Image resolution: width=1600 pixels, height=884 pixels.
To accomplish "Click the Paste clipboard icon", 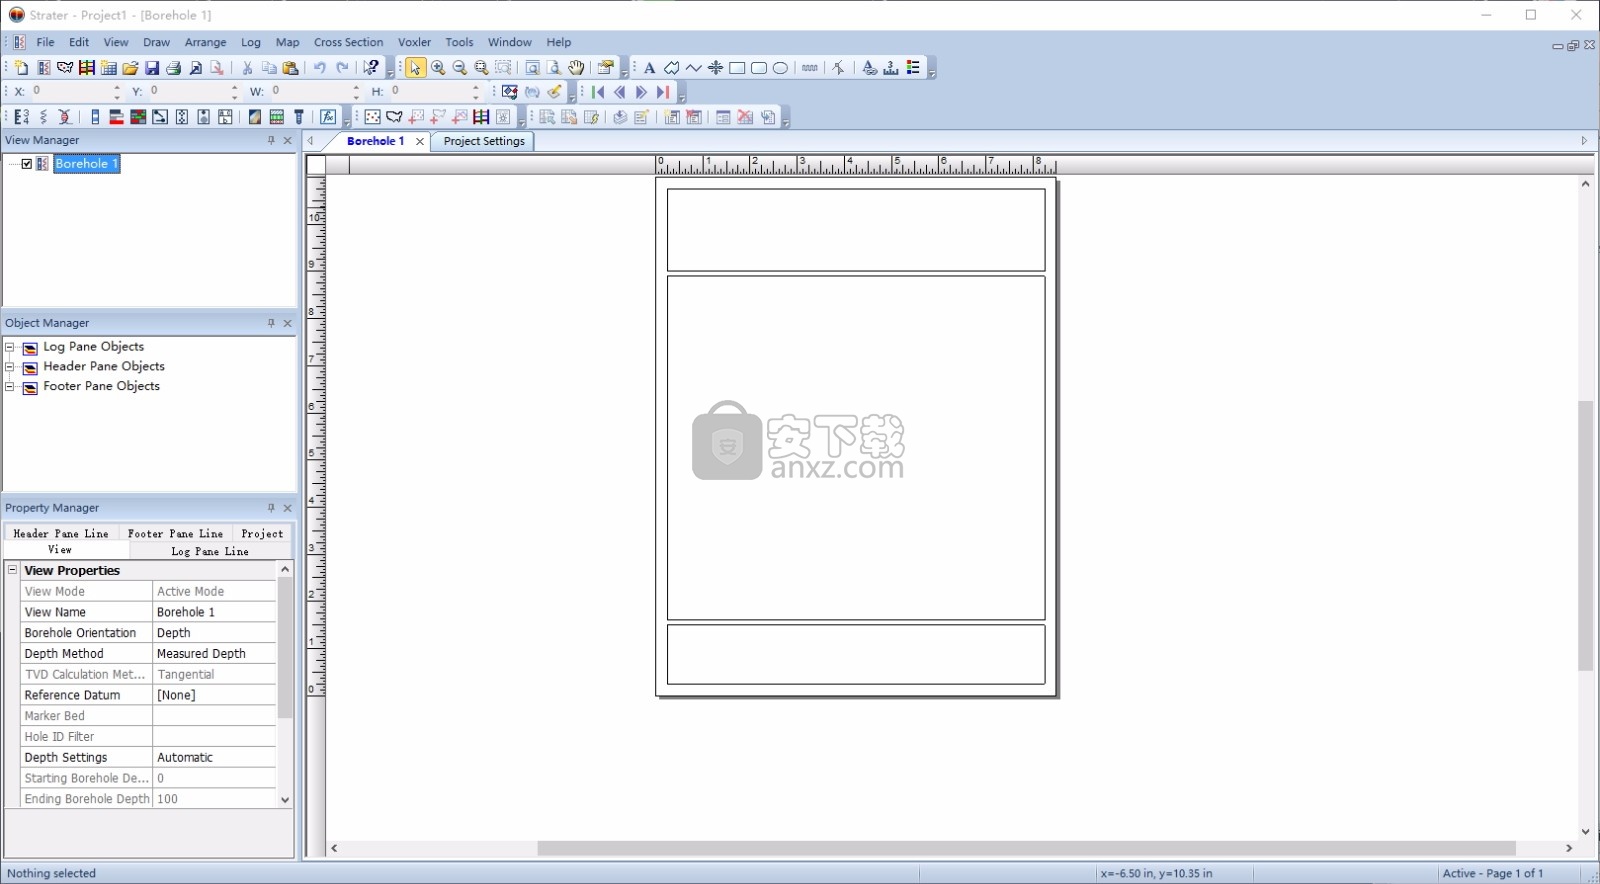I will click(291, 68).
